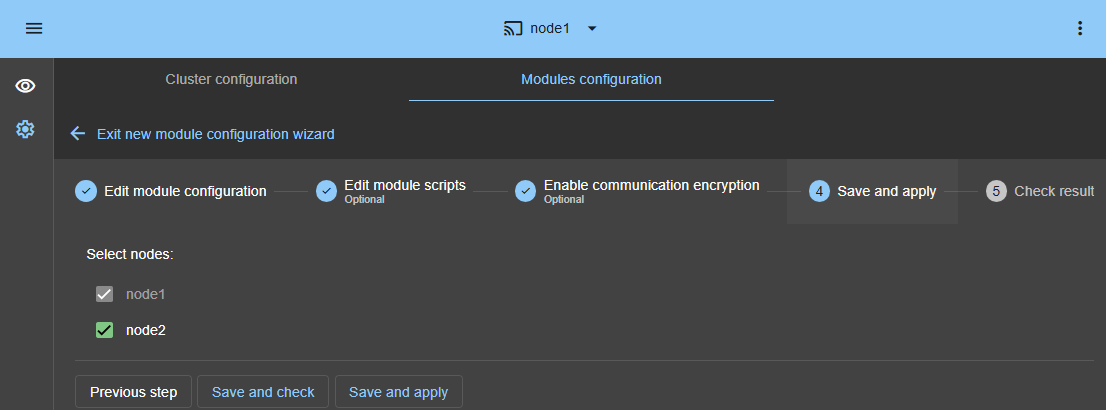
Task: Switch to the Cluster configuration tab
Action: pyautogui.click(x=231, y=79)
